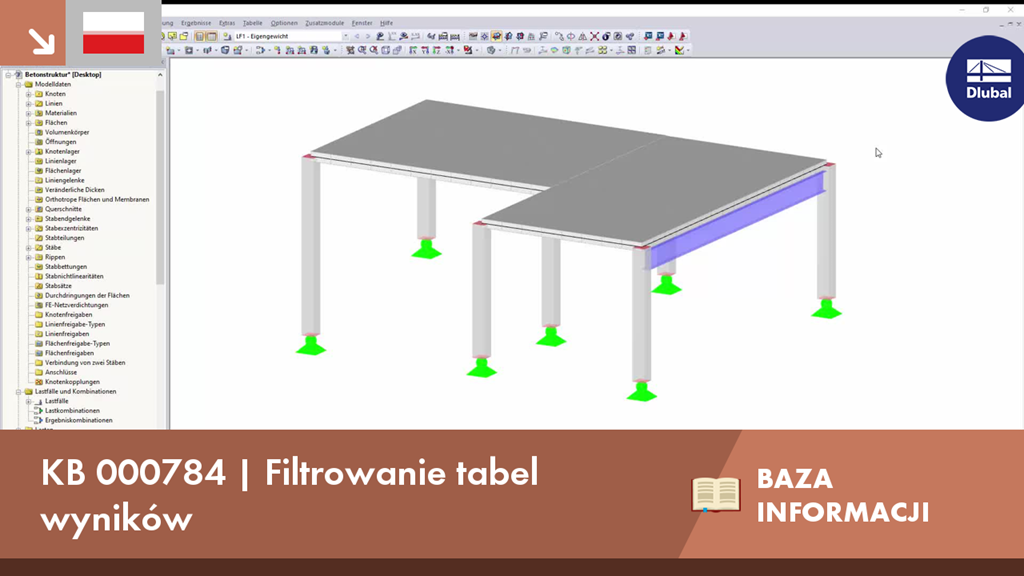The image size is (1024, 576).
Task: Open the Extras menu
Action: coord(227,23)
